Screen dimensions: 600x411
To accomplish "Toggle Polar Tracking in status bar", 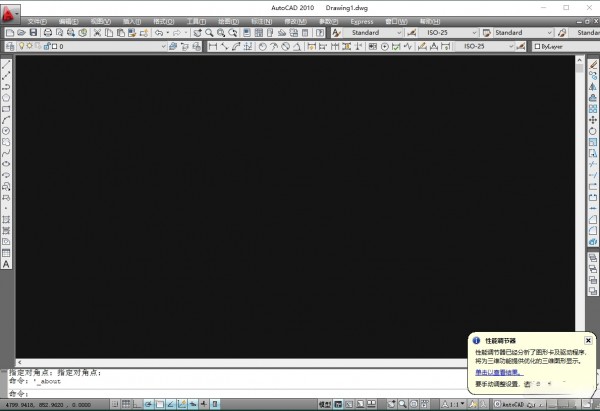I will (x=148, y=404).
